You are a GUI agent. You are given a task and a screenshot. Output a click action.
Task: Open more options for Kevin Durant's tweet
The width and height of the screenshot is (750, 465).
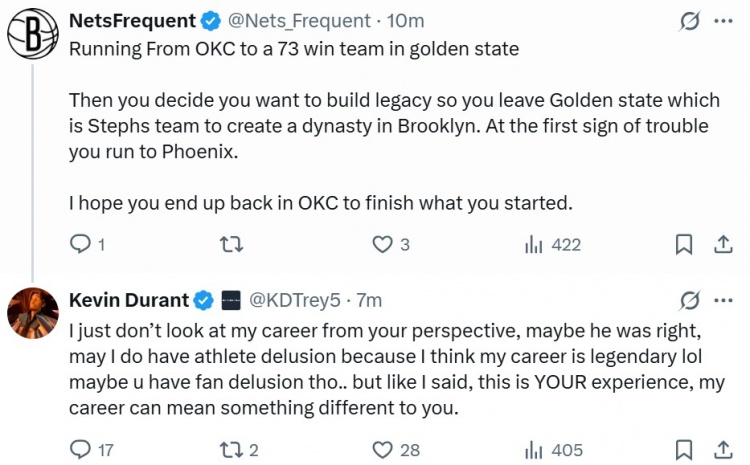click(x=722, y=299)
